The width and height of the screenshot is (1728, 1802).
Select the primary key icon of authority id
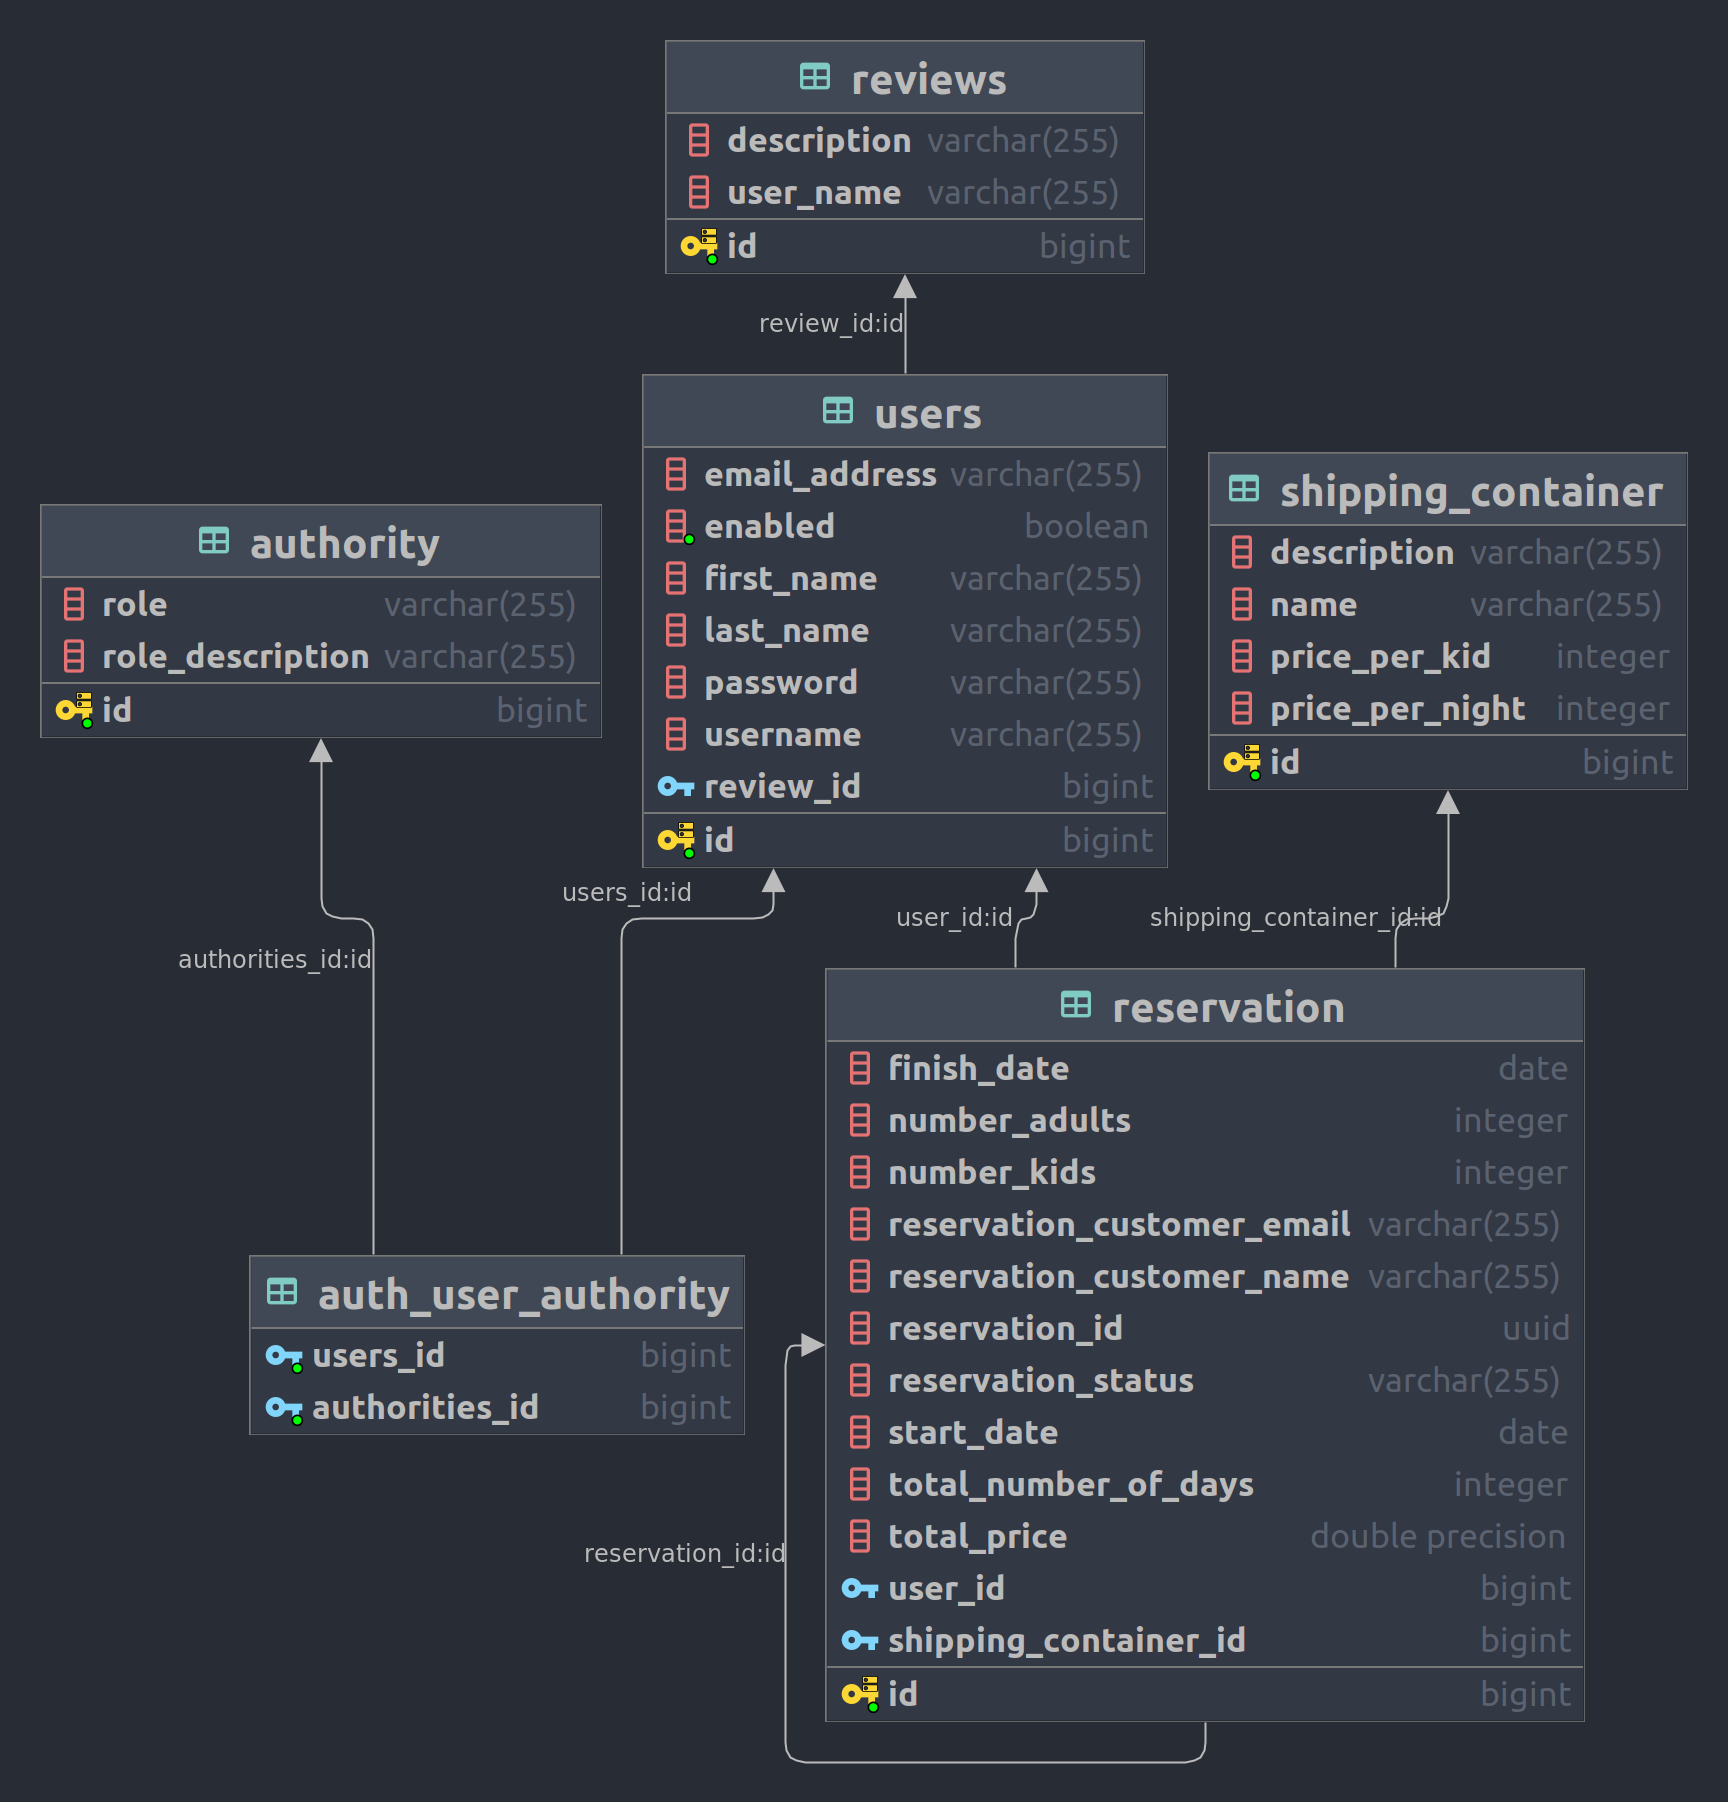coord(74,710)
